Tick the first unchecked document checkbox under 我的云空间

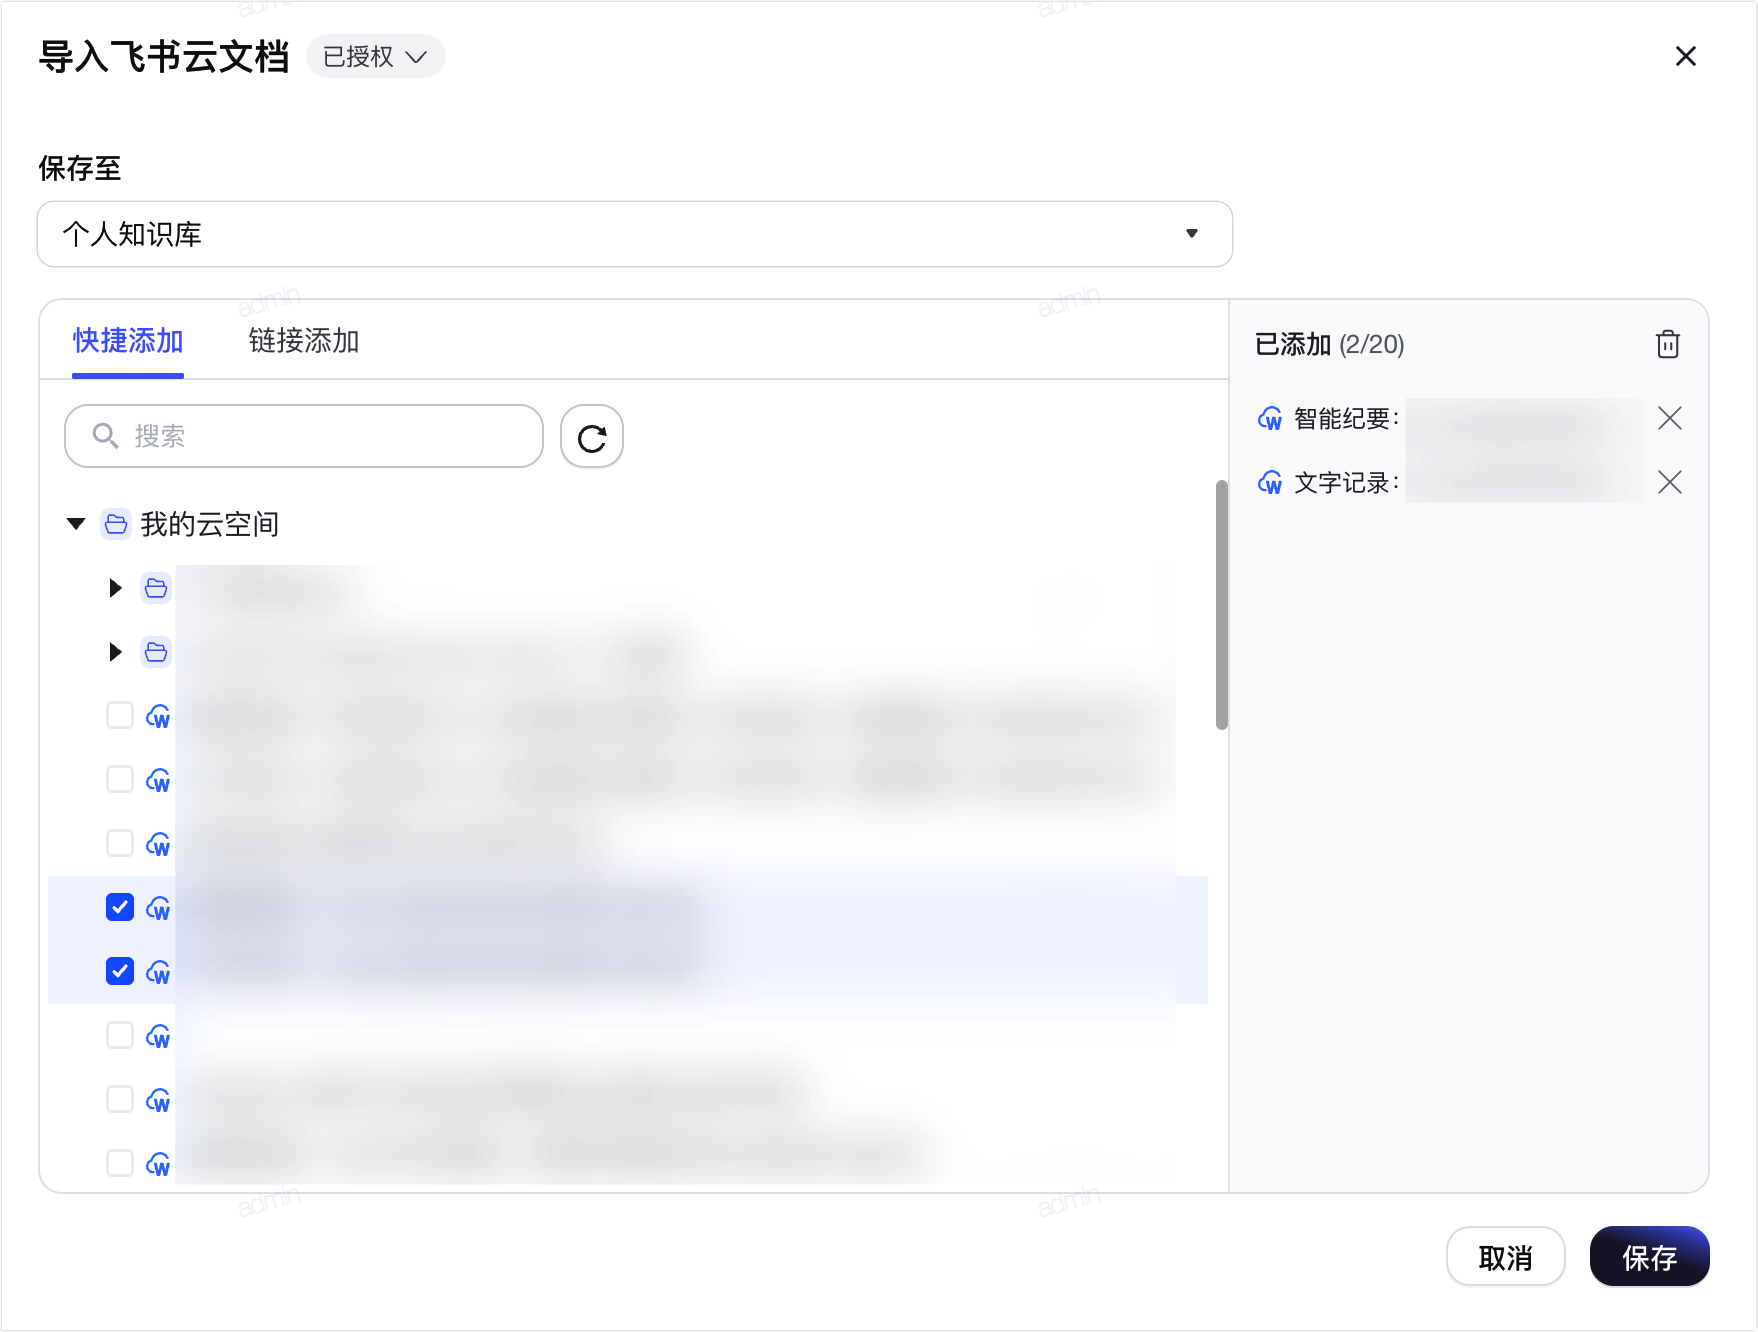[x=120, y=715]
